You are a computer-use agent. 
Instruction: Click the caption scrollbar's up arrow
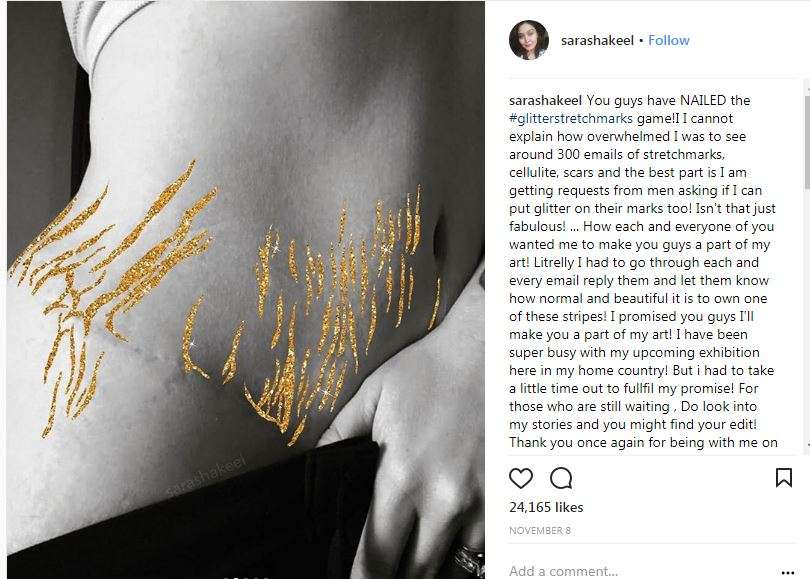point(807,87)
